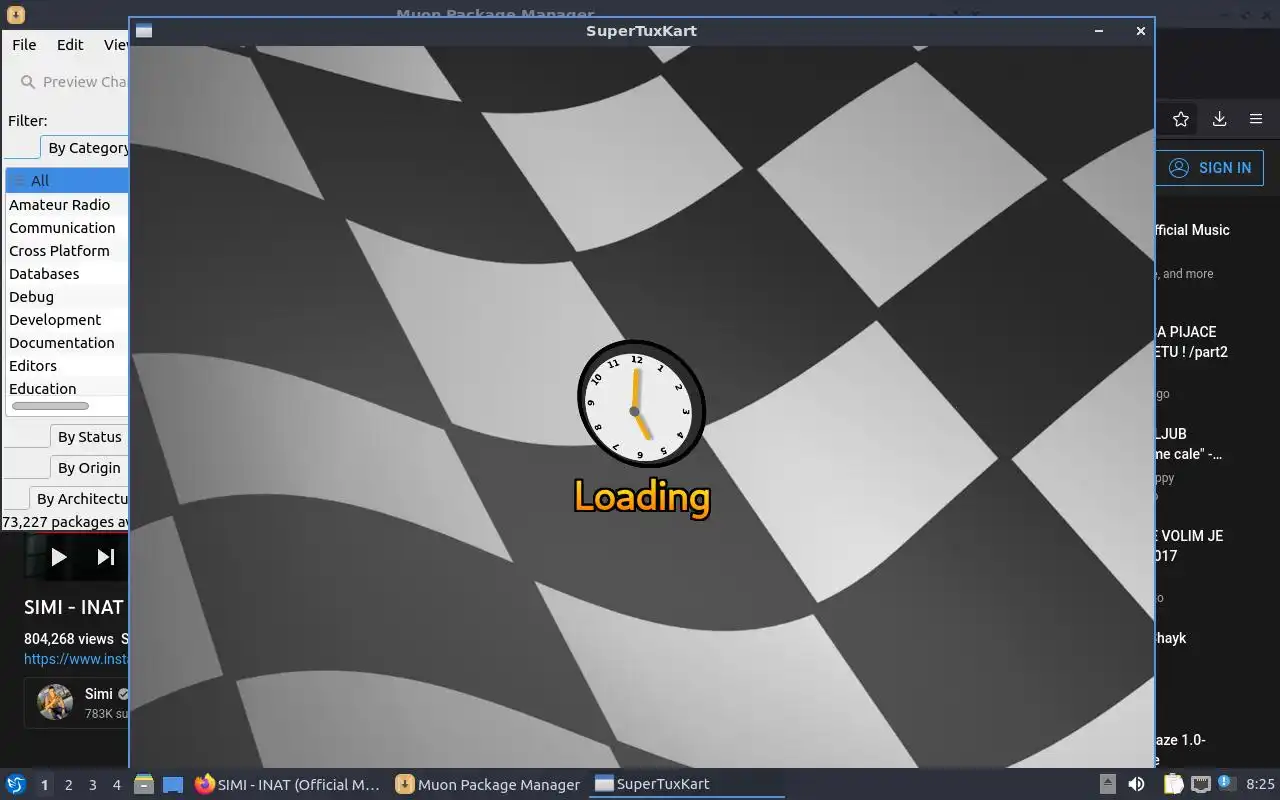The height and width of the screenshot is (800, 1280).
Task: Expand the By Category filter
Action: click(84, 148)
